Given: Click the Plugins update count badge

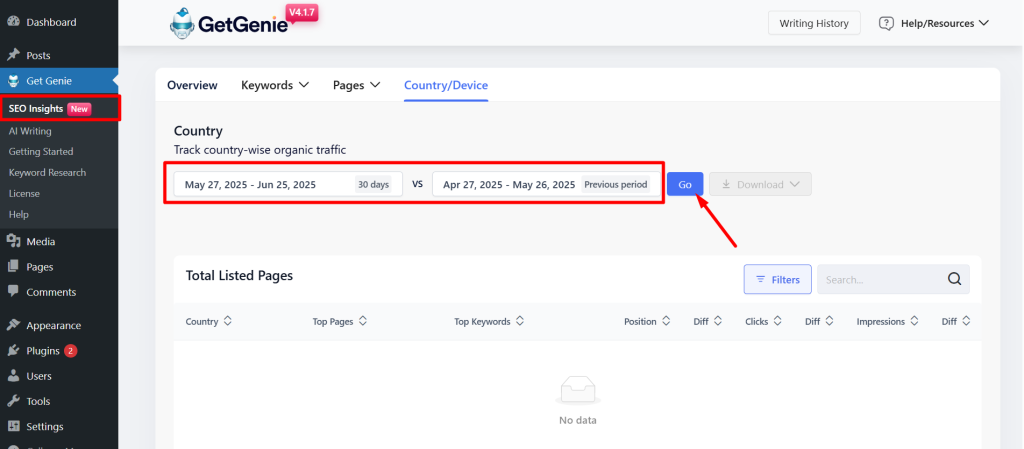Looking at the screenshot, I should click(71, 350).
